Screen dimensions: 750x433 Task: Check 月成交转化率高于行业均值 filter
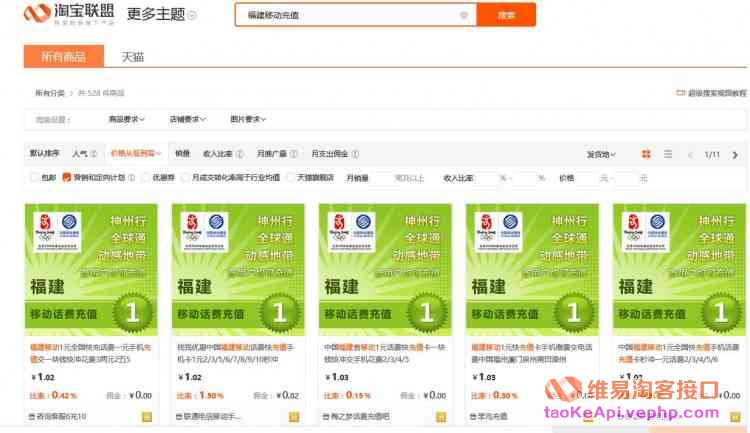pos(185,178)
